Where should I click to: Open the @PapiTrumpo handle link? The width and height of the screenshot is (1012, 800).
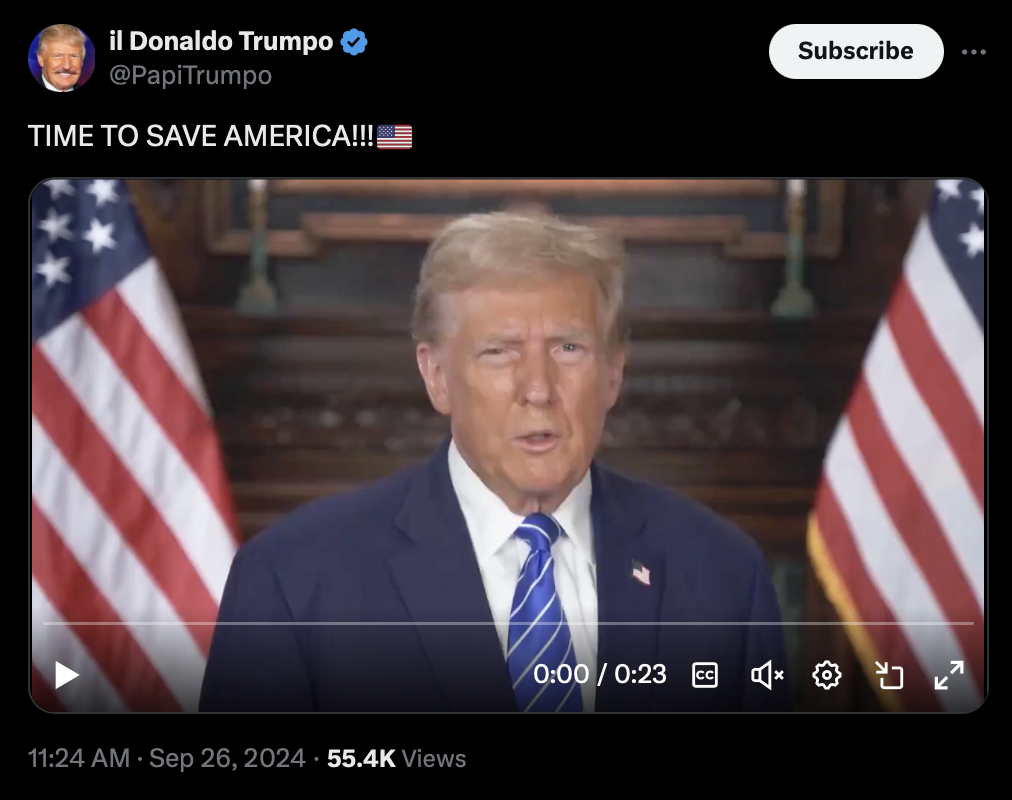[x=190, y=75]
